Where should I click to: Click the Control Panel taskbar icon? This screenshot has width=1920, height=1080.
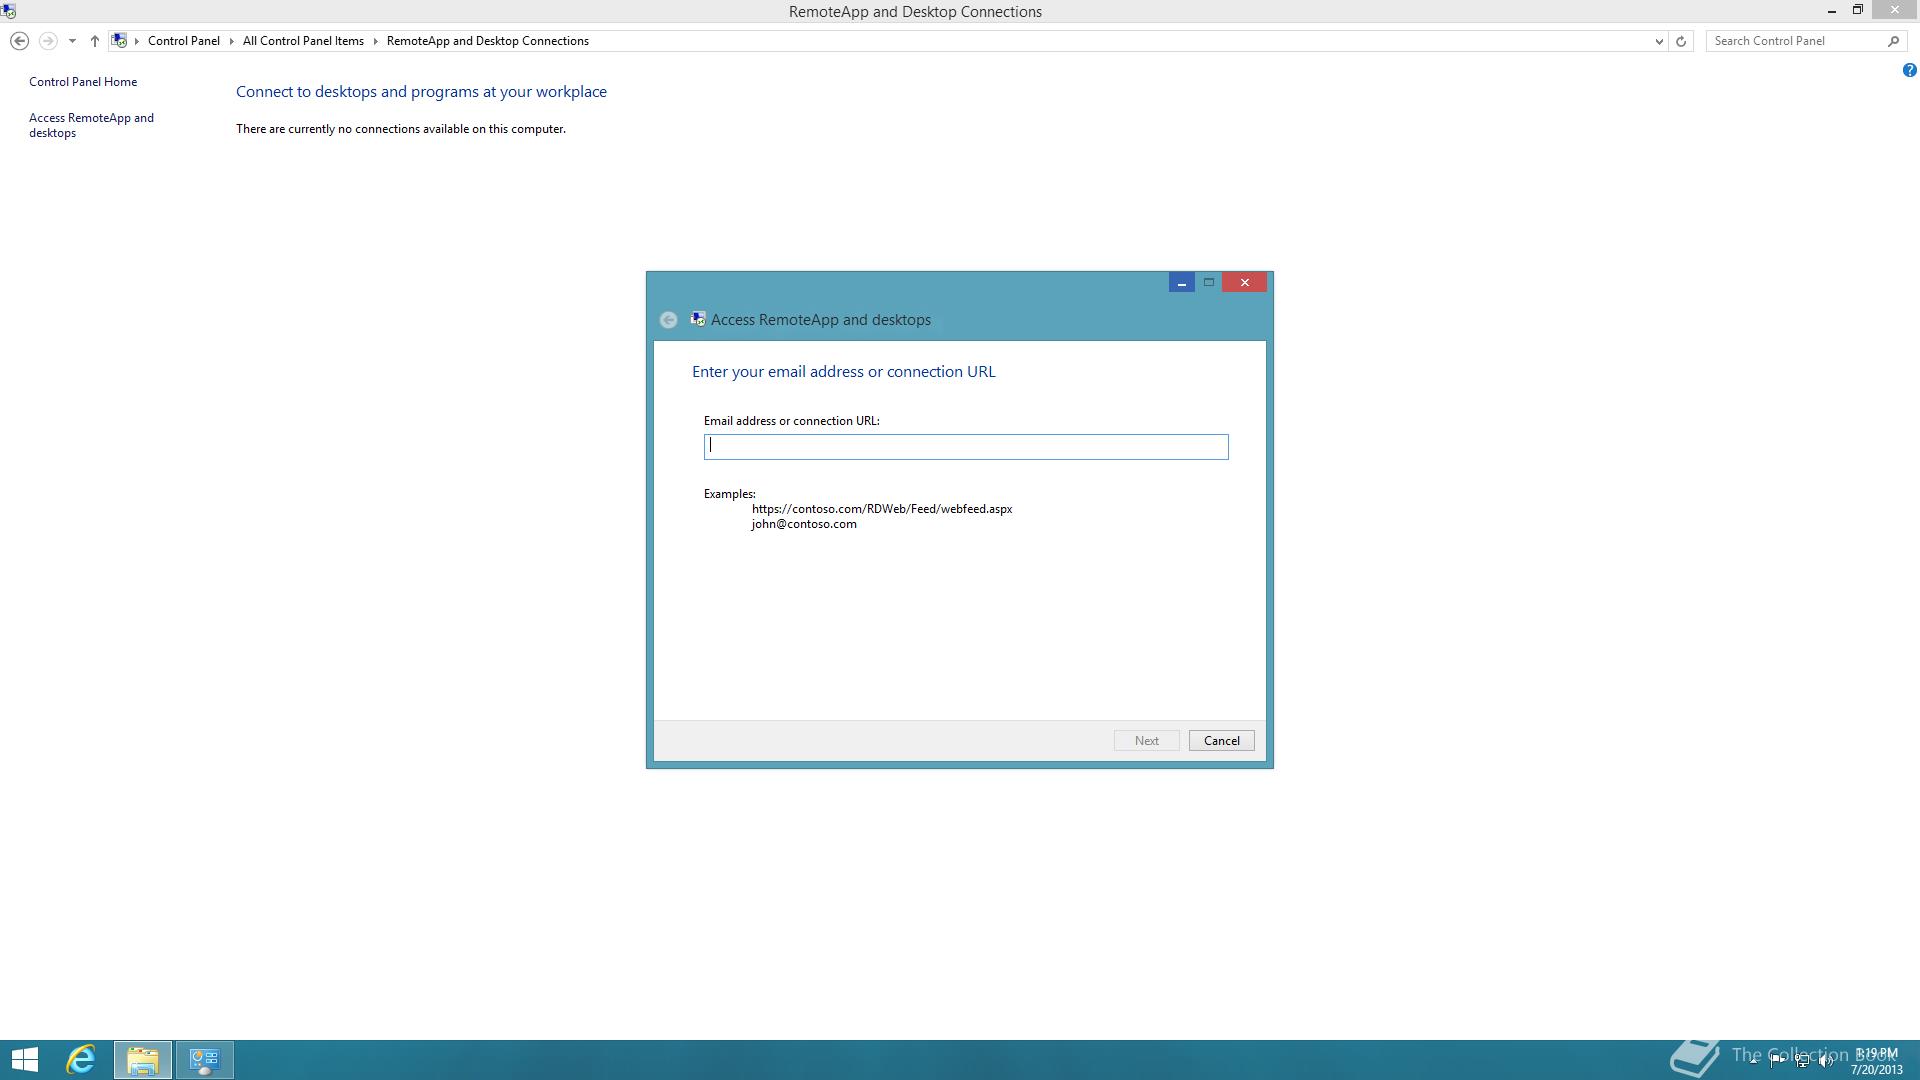pyautogui.click(x=205, y=1060)
